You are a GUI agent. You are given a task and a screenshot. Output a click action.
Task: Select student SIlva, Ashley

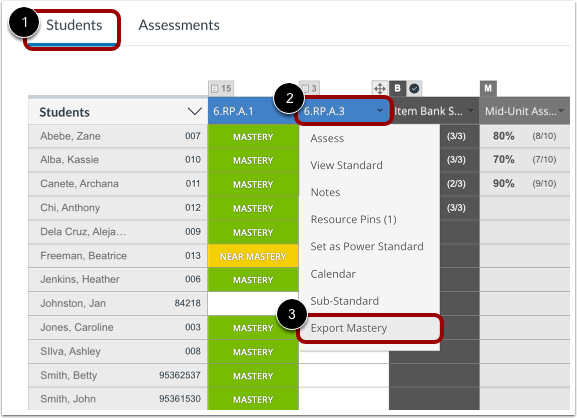[70, 351]
